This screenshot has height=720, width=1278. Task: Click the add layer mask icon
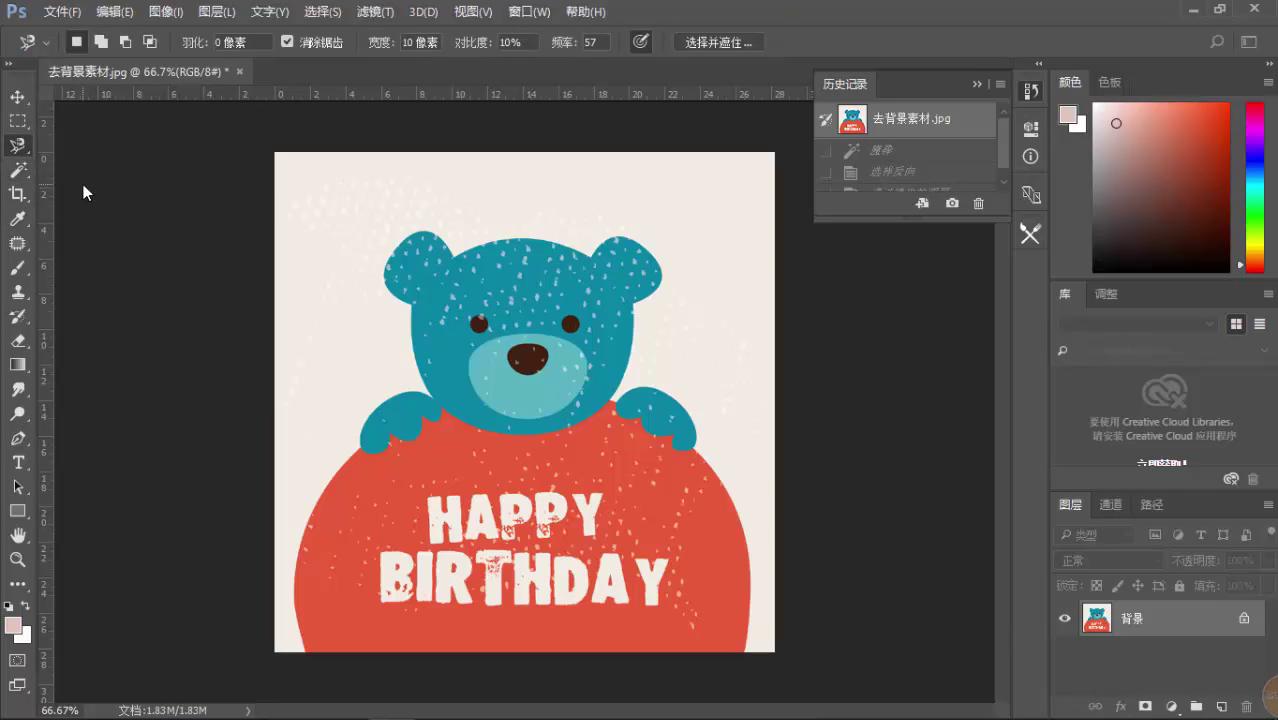(x=1145, y=707)
